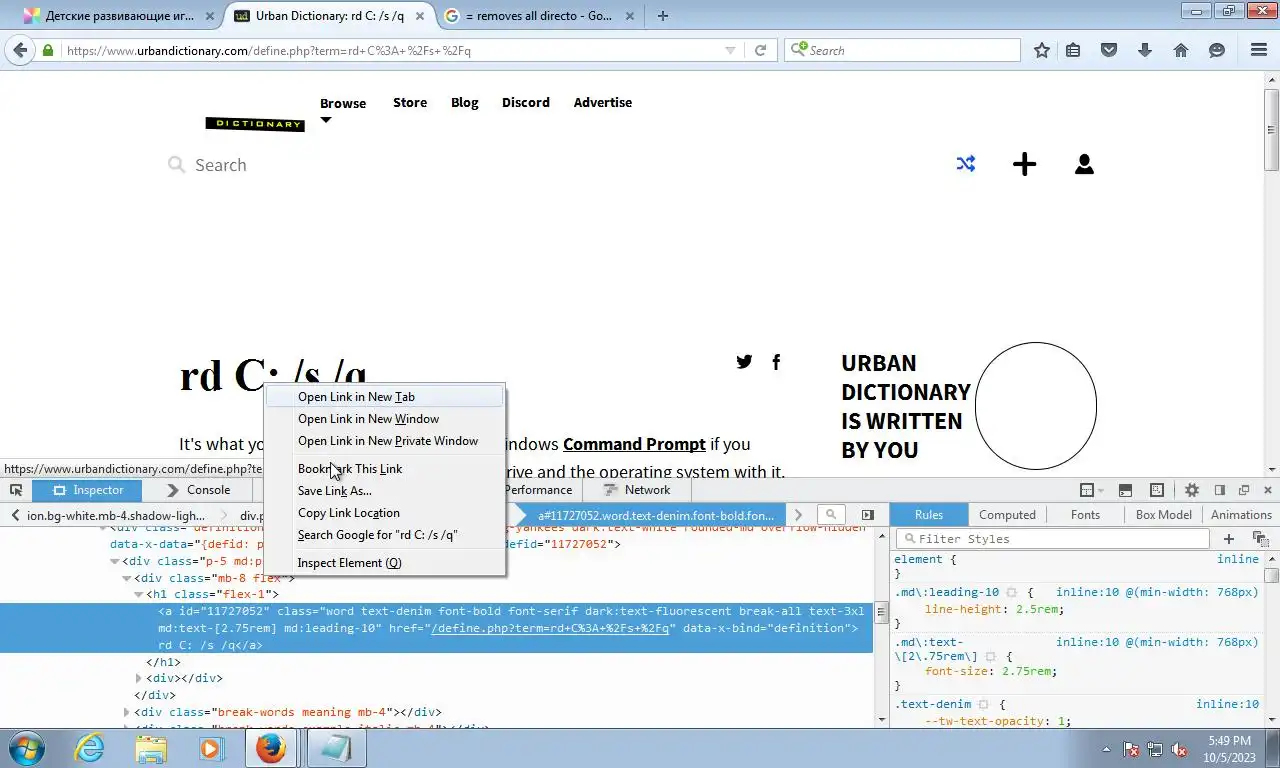Reload the page with the refresh icon
Screen dimensions: 1280x768
coord(760,50)
